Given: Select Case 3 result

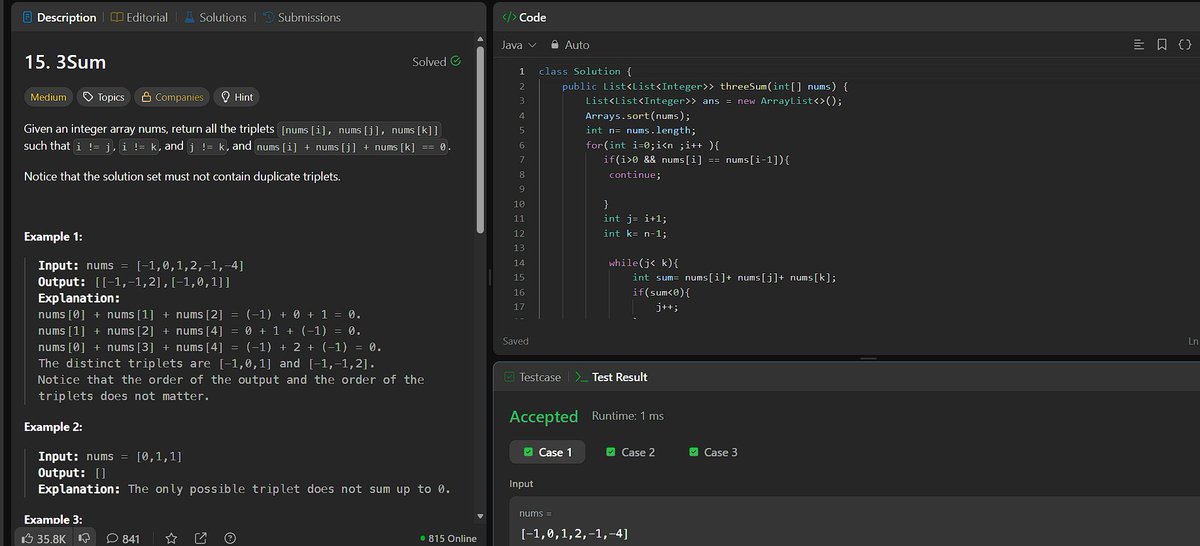Looking at the screenshot, I should (714, 452).
